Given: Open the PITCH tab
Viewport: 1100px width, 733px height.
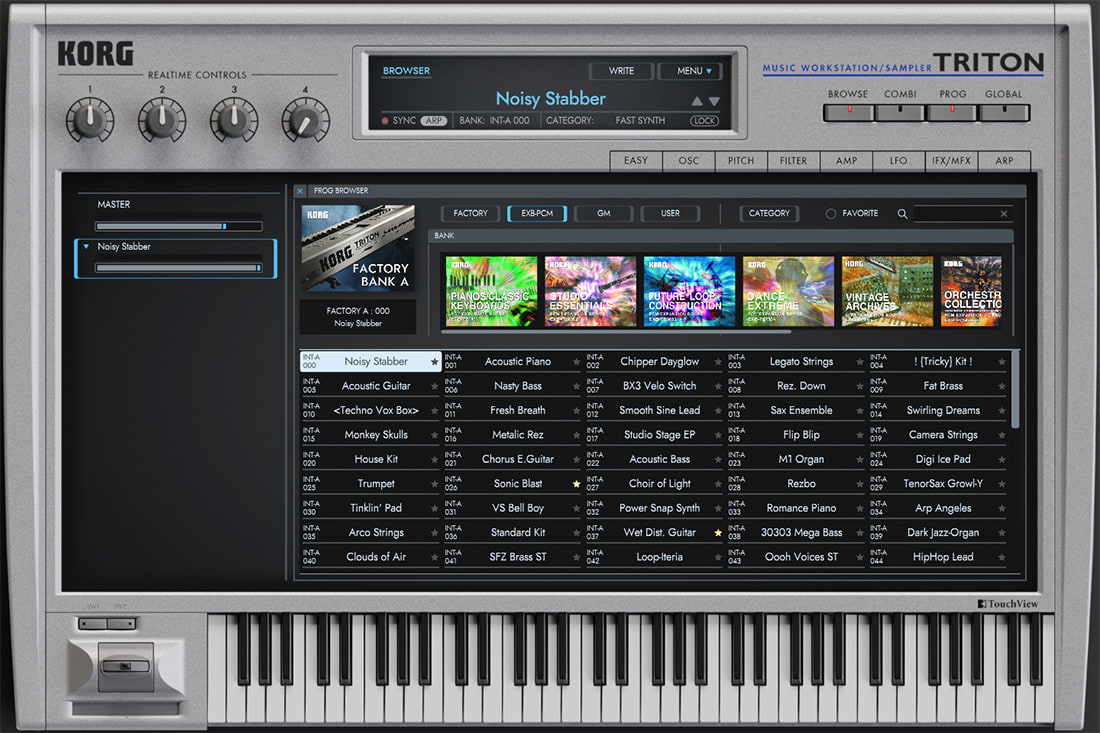Looking at the screenshot, I should click(x=741, y=161).
